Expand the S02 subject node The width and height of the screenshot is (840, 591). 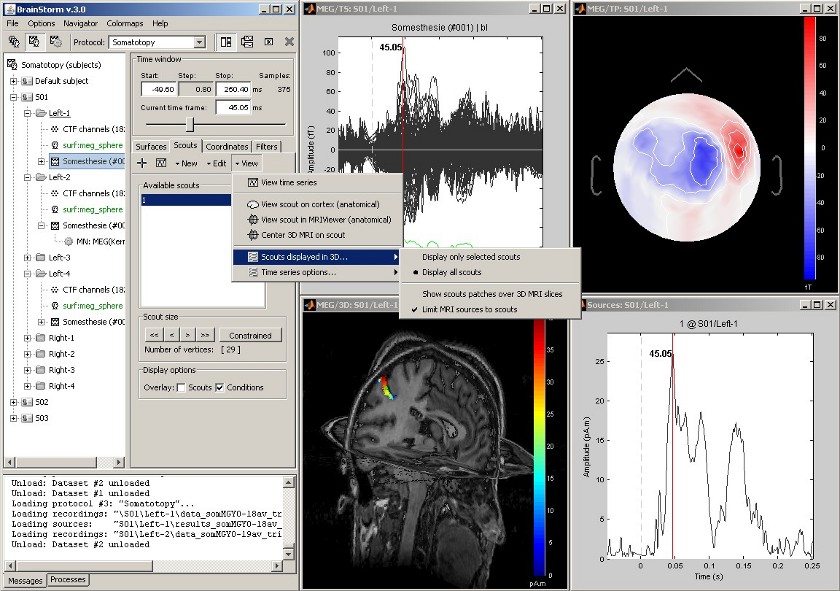point(13,402)
